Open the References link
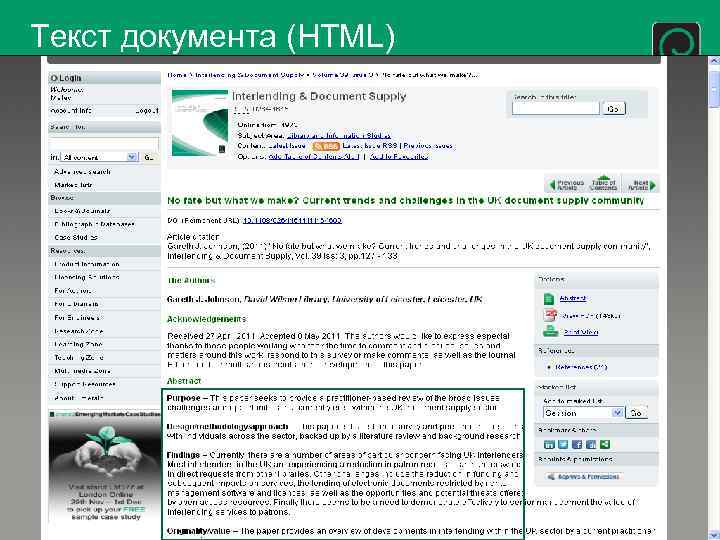 click(x=581, y=367)
